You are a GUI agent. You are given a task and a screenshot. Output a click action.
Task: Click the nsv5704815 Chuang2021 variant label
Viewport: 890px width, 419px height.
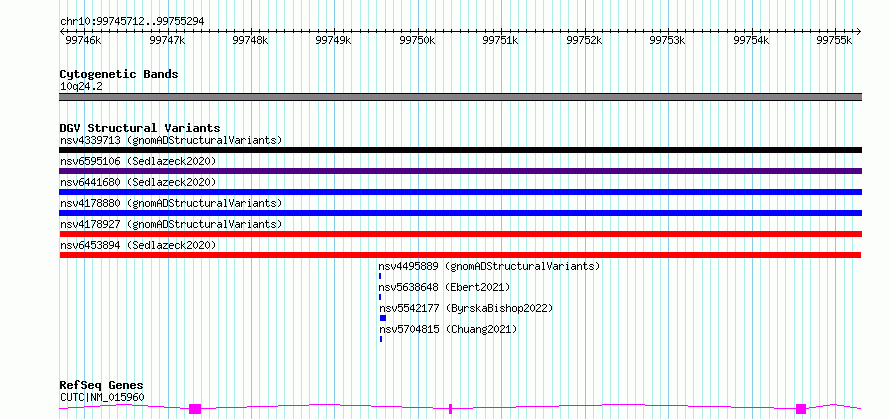448,329
